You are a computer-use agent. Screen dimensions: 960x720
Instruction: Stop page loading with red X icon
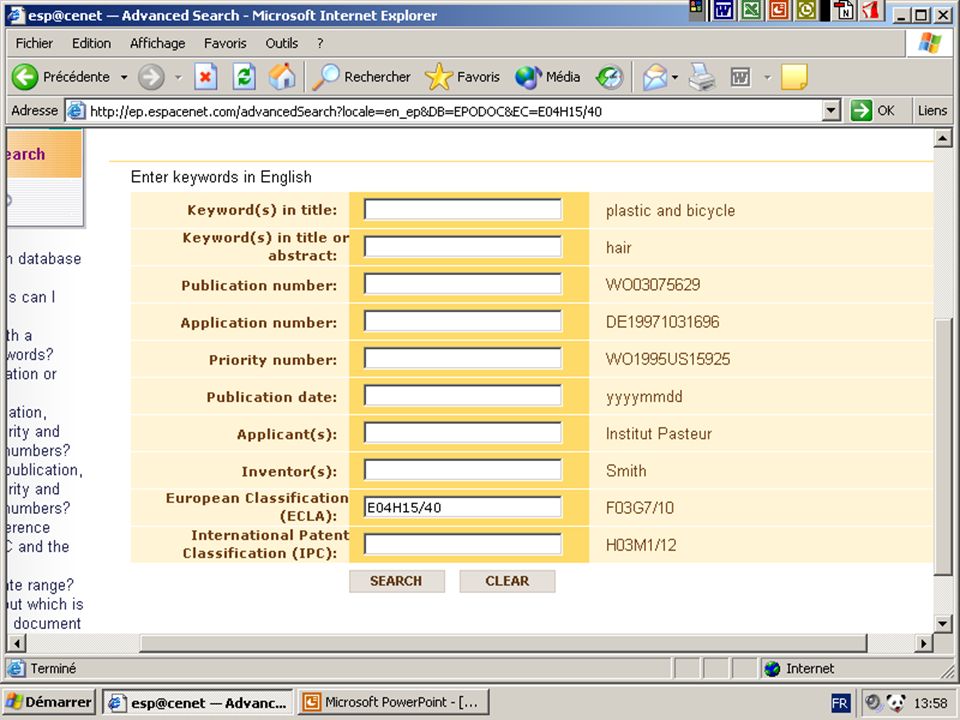(206, 77)
